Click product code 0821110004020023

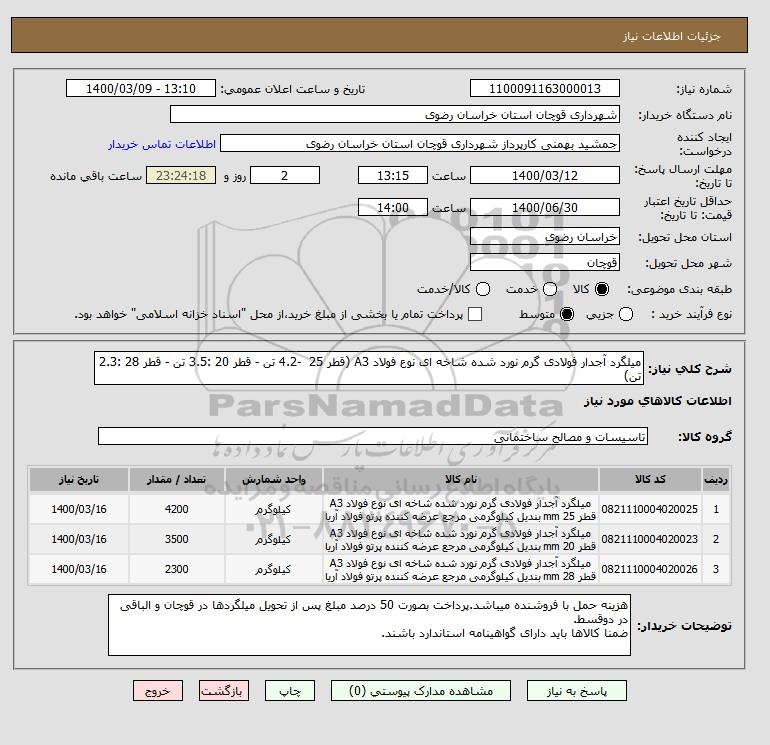tap(650, 539)
